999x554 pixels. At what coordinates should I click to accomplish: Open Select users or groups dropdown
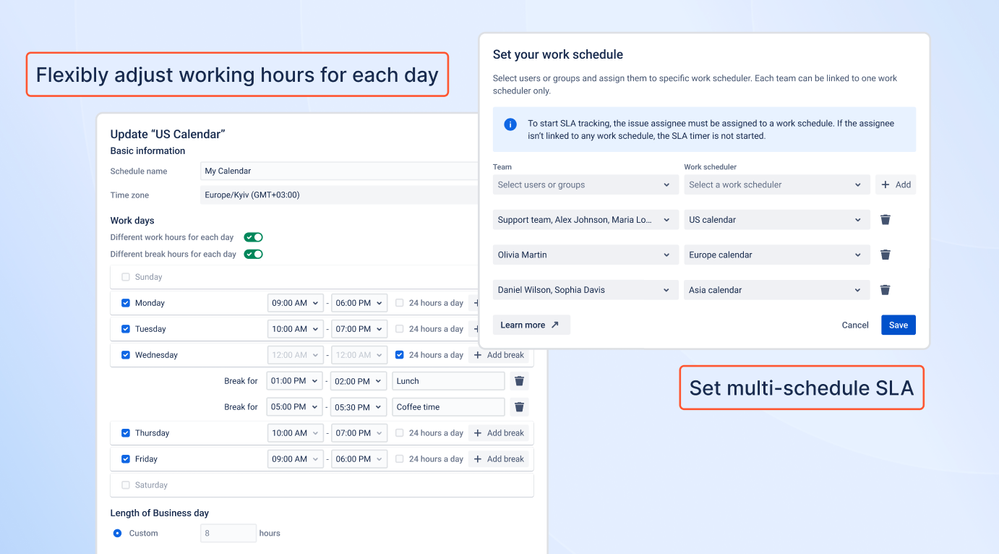[x=584, y=185]
